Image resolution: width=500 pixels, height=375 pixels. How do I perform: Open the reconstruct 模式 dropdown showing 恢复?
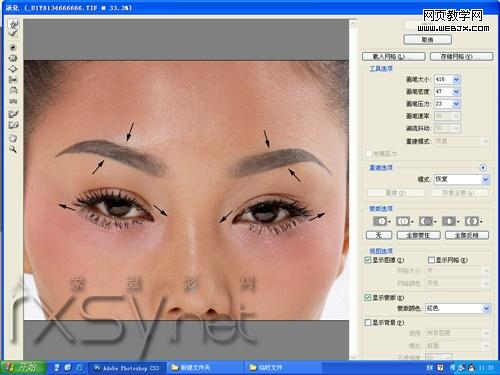pyautogui.click(x=462, y=179)
